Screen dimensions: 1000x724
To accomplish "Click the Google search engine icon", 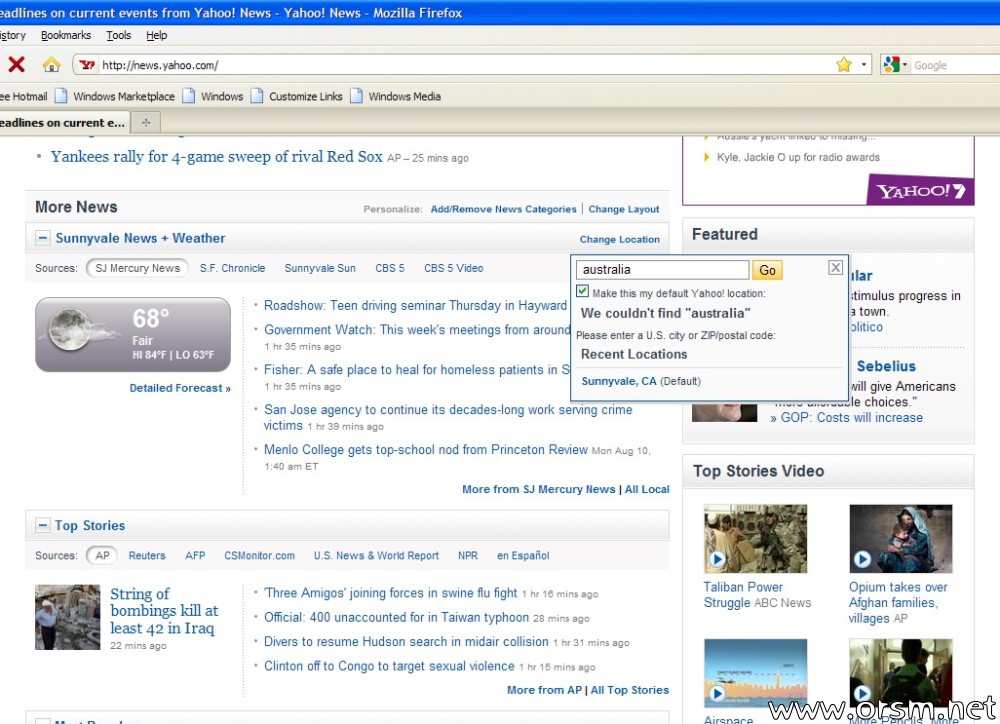I will (x=891, y=64).
